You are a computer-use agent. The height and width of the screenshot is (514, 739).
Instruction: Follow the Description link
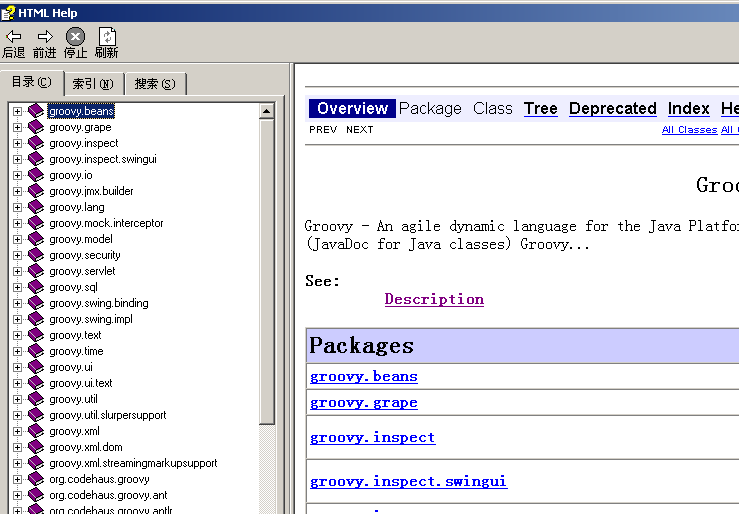[x=434, y=299]
